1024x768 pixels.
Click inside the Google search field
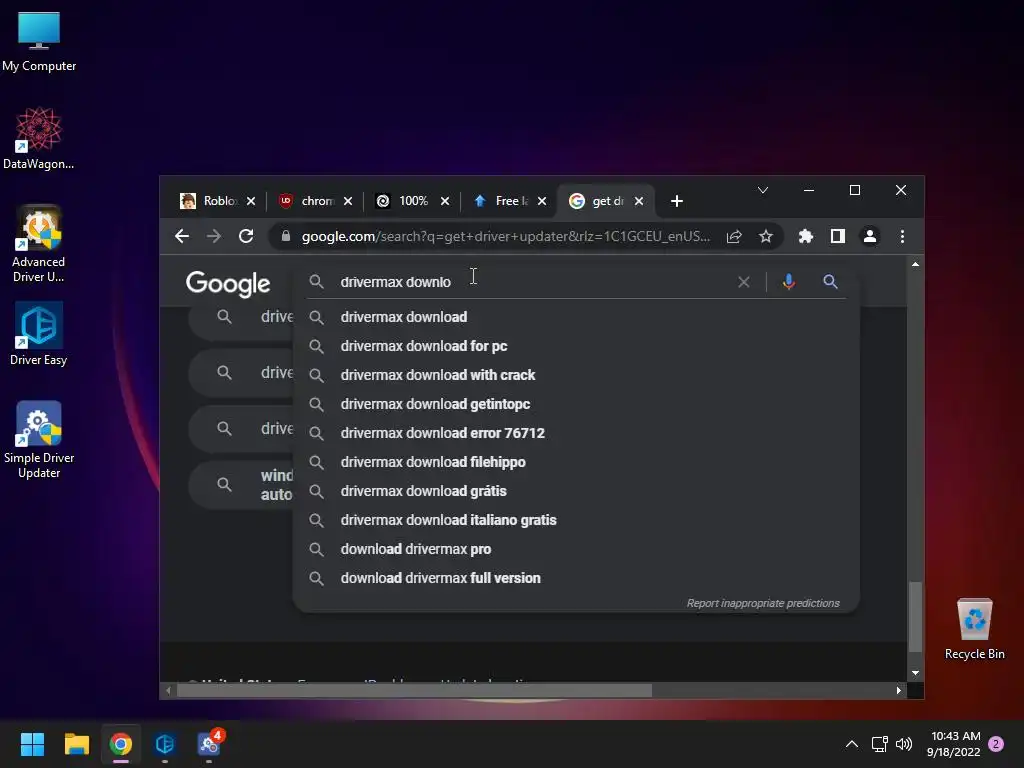(532, 282)
